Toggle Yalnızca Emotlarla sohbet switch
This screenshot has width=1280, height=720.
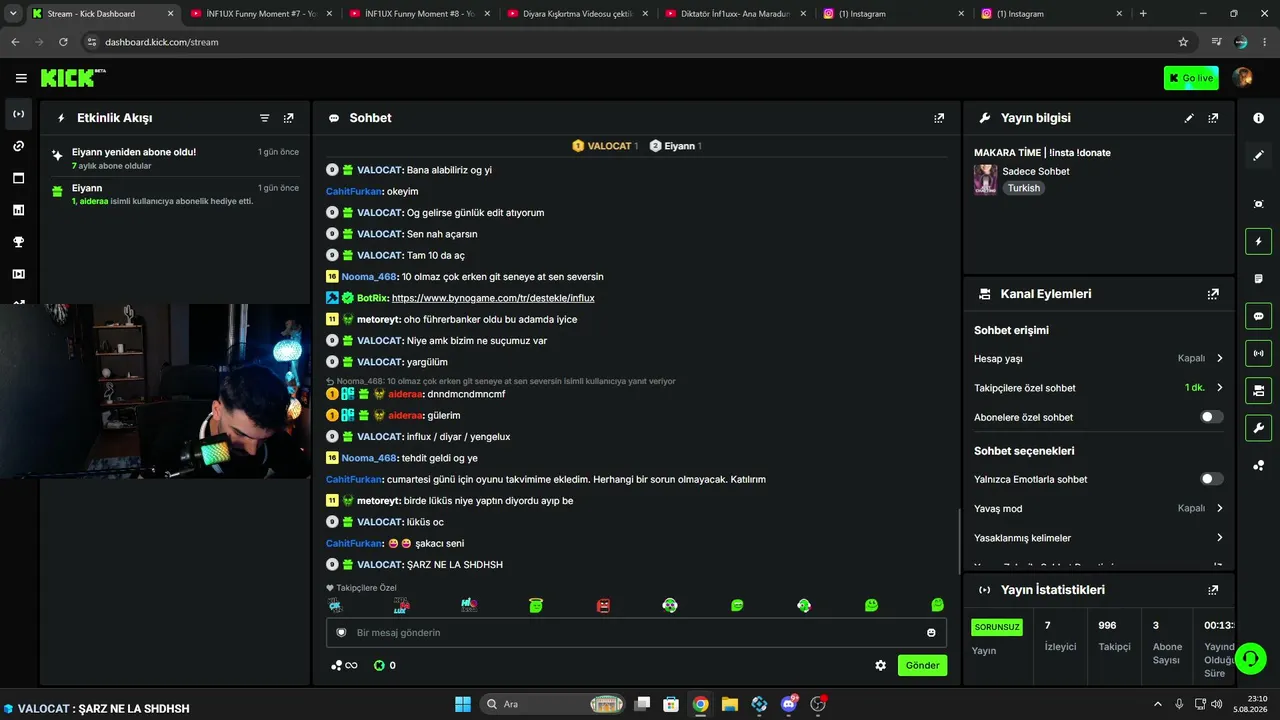pyautogui.click(x=1211, y=479)
